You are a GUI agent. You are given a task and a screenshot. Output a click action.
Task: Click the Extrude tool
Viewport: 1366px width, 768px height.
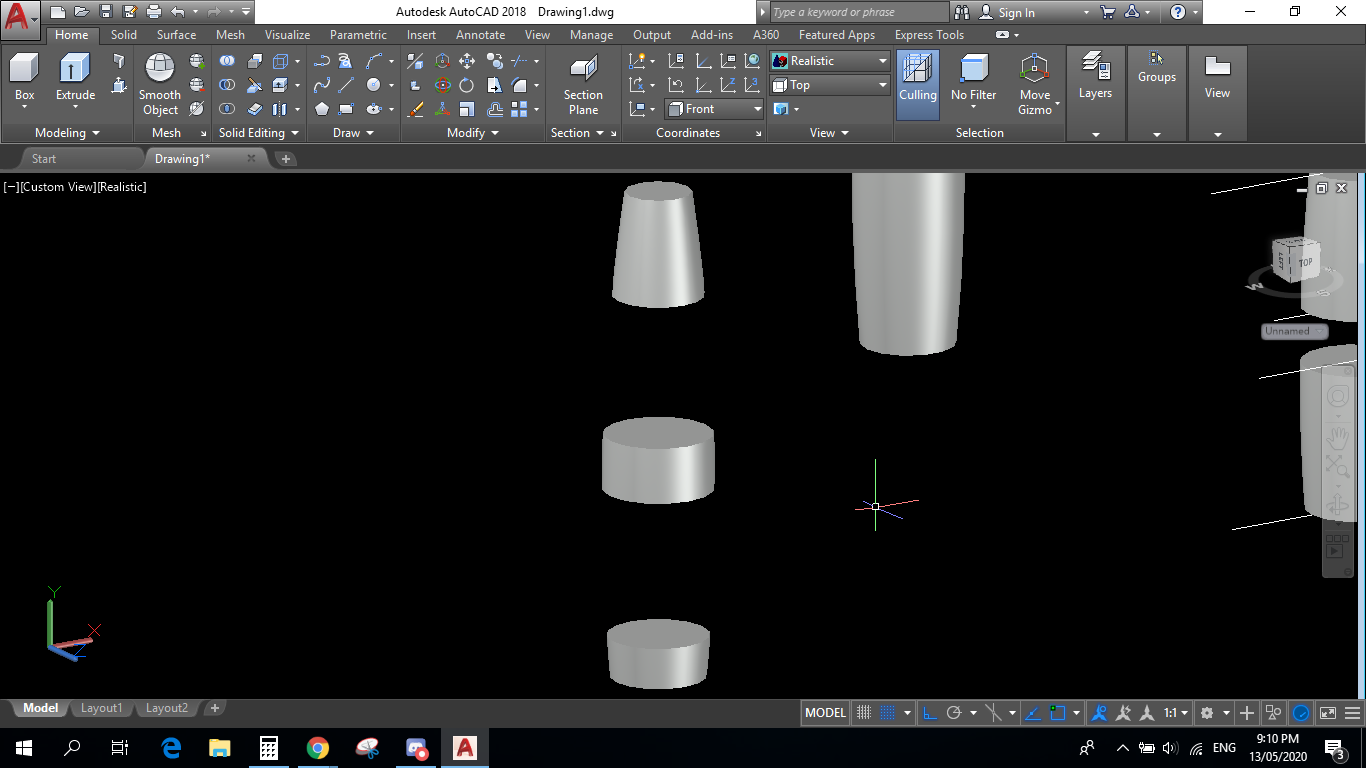coord(75,78)
